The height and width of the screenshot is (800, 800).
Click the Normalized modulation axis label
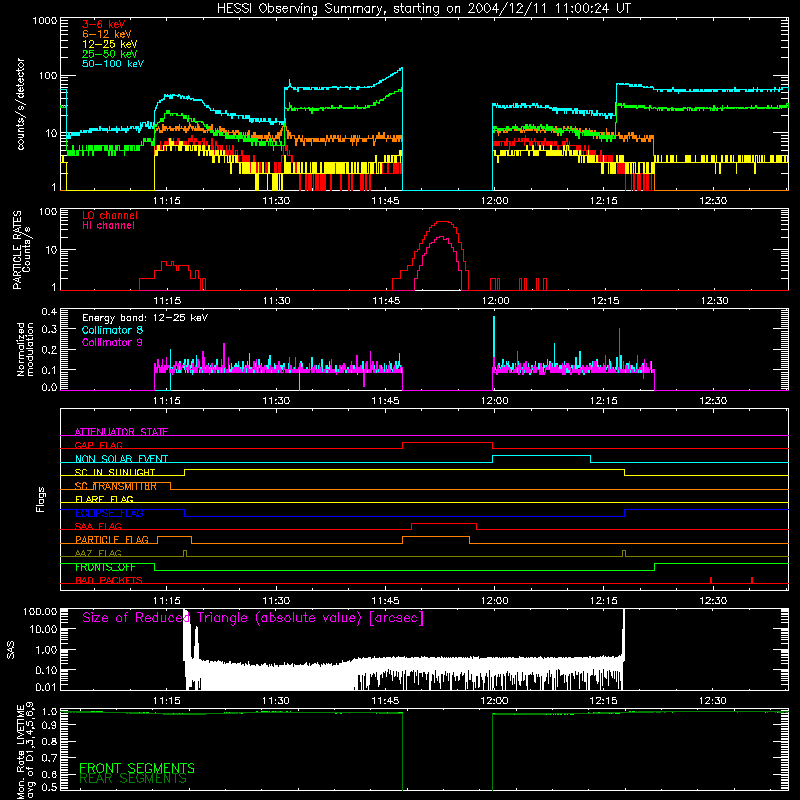25,349
